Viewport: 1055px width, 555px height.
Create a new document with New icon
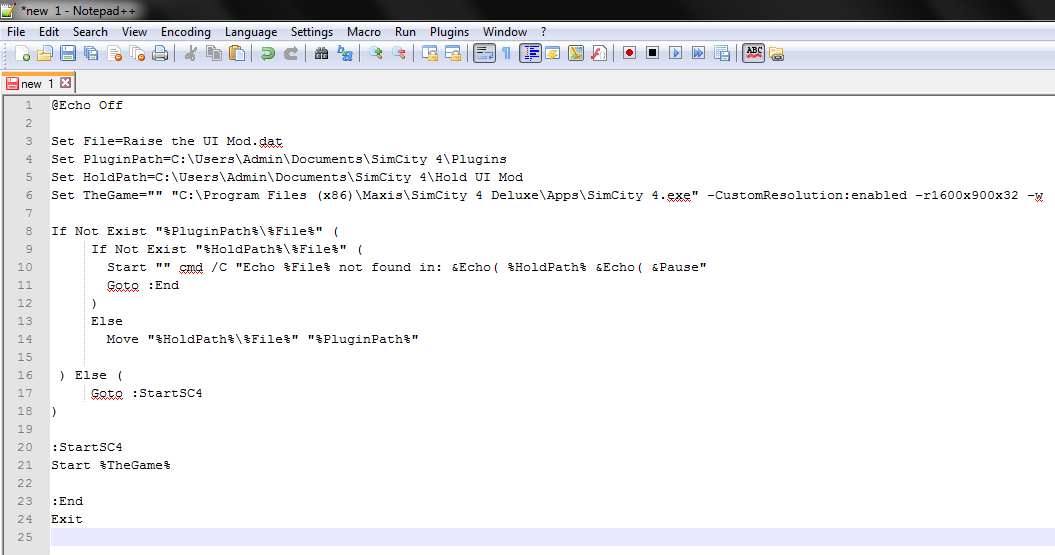tap(22, 53)
